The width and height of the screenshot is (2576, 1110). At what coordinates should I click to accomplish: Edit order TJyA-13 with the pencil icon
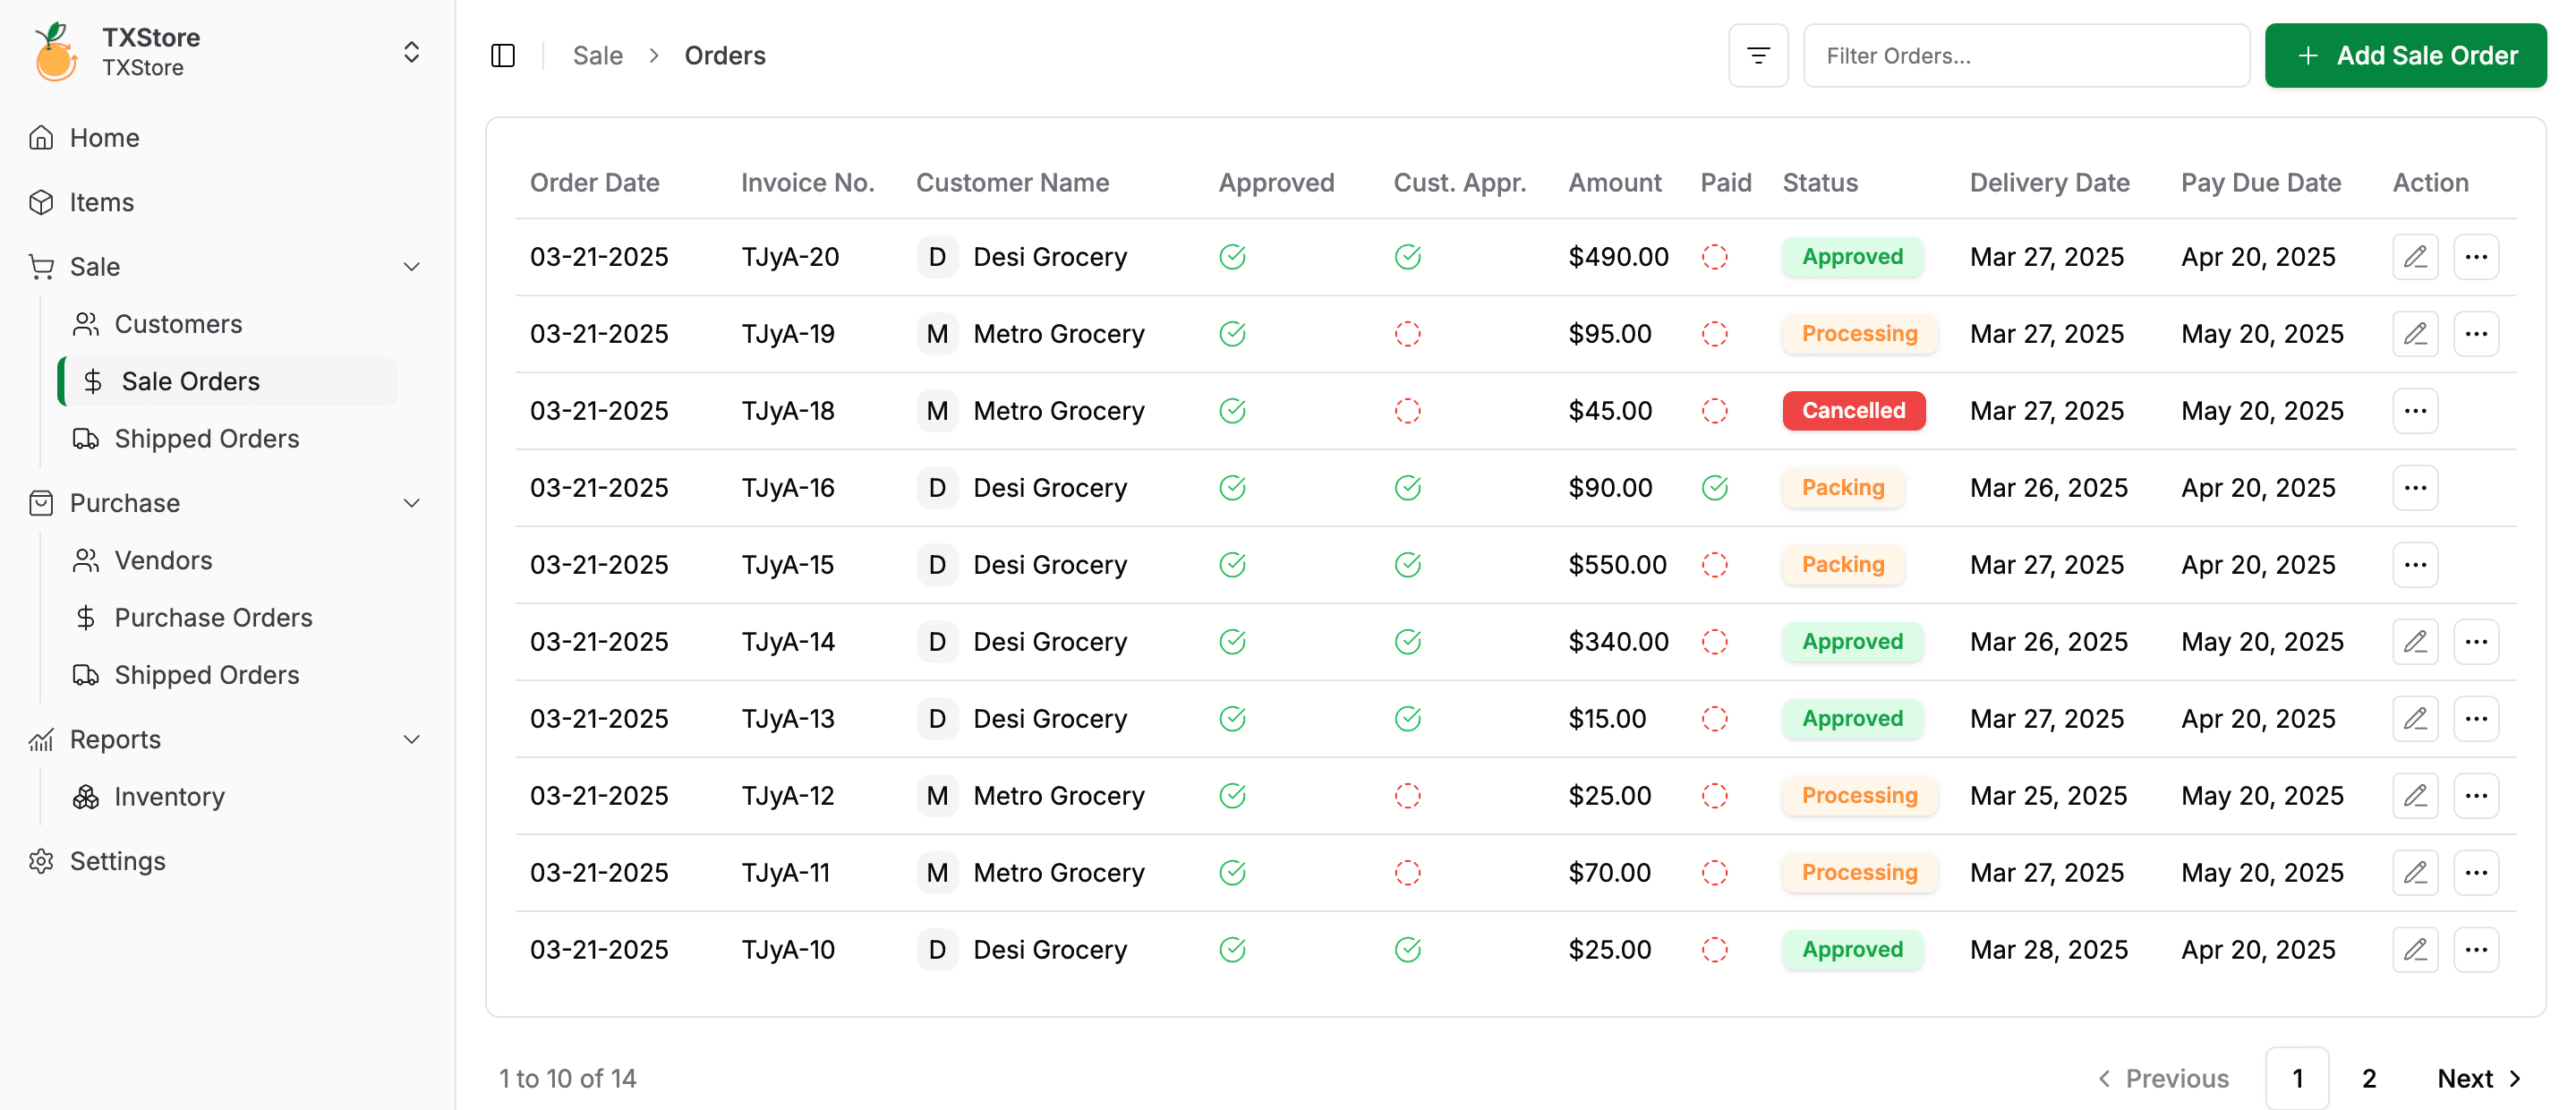(x=2414, y=719)
